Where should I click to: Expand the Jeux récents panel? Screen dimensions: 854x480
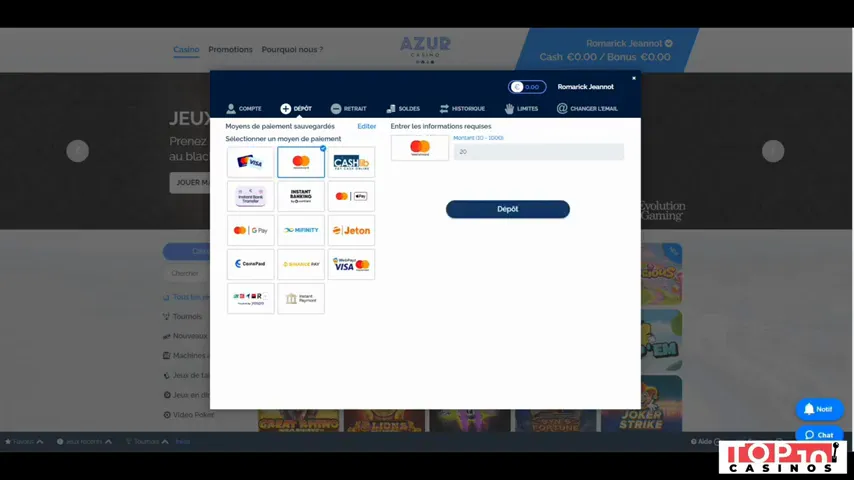tap(84, 441)
